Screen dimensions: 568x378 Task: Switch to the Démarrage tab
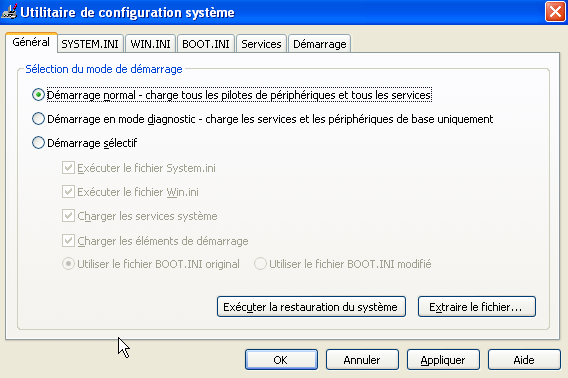click(320, 44)
